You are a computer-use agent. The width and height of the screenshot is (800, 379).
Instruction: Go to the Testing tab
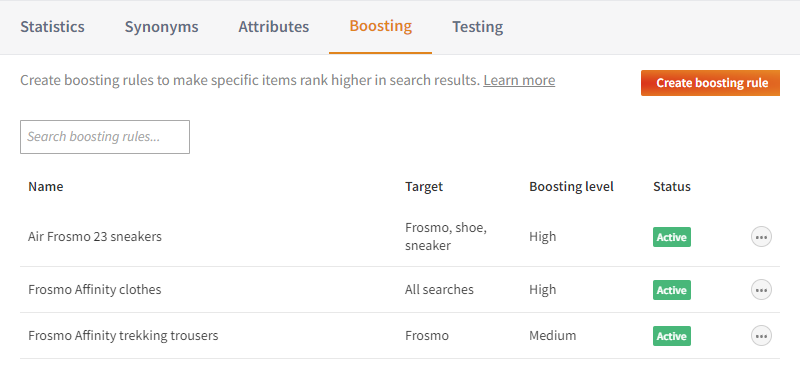(478, 27)
